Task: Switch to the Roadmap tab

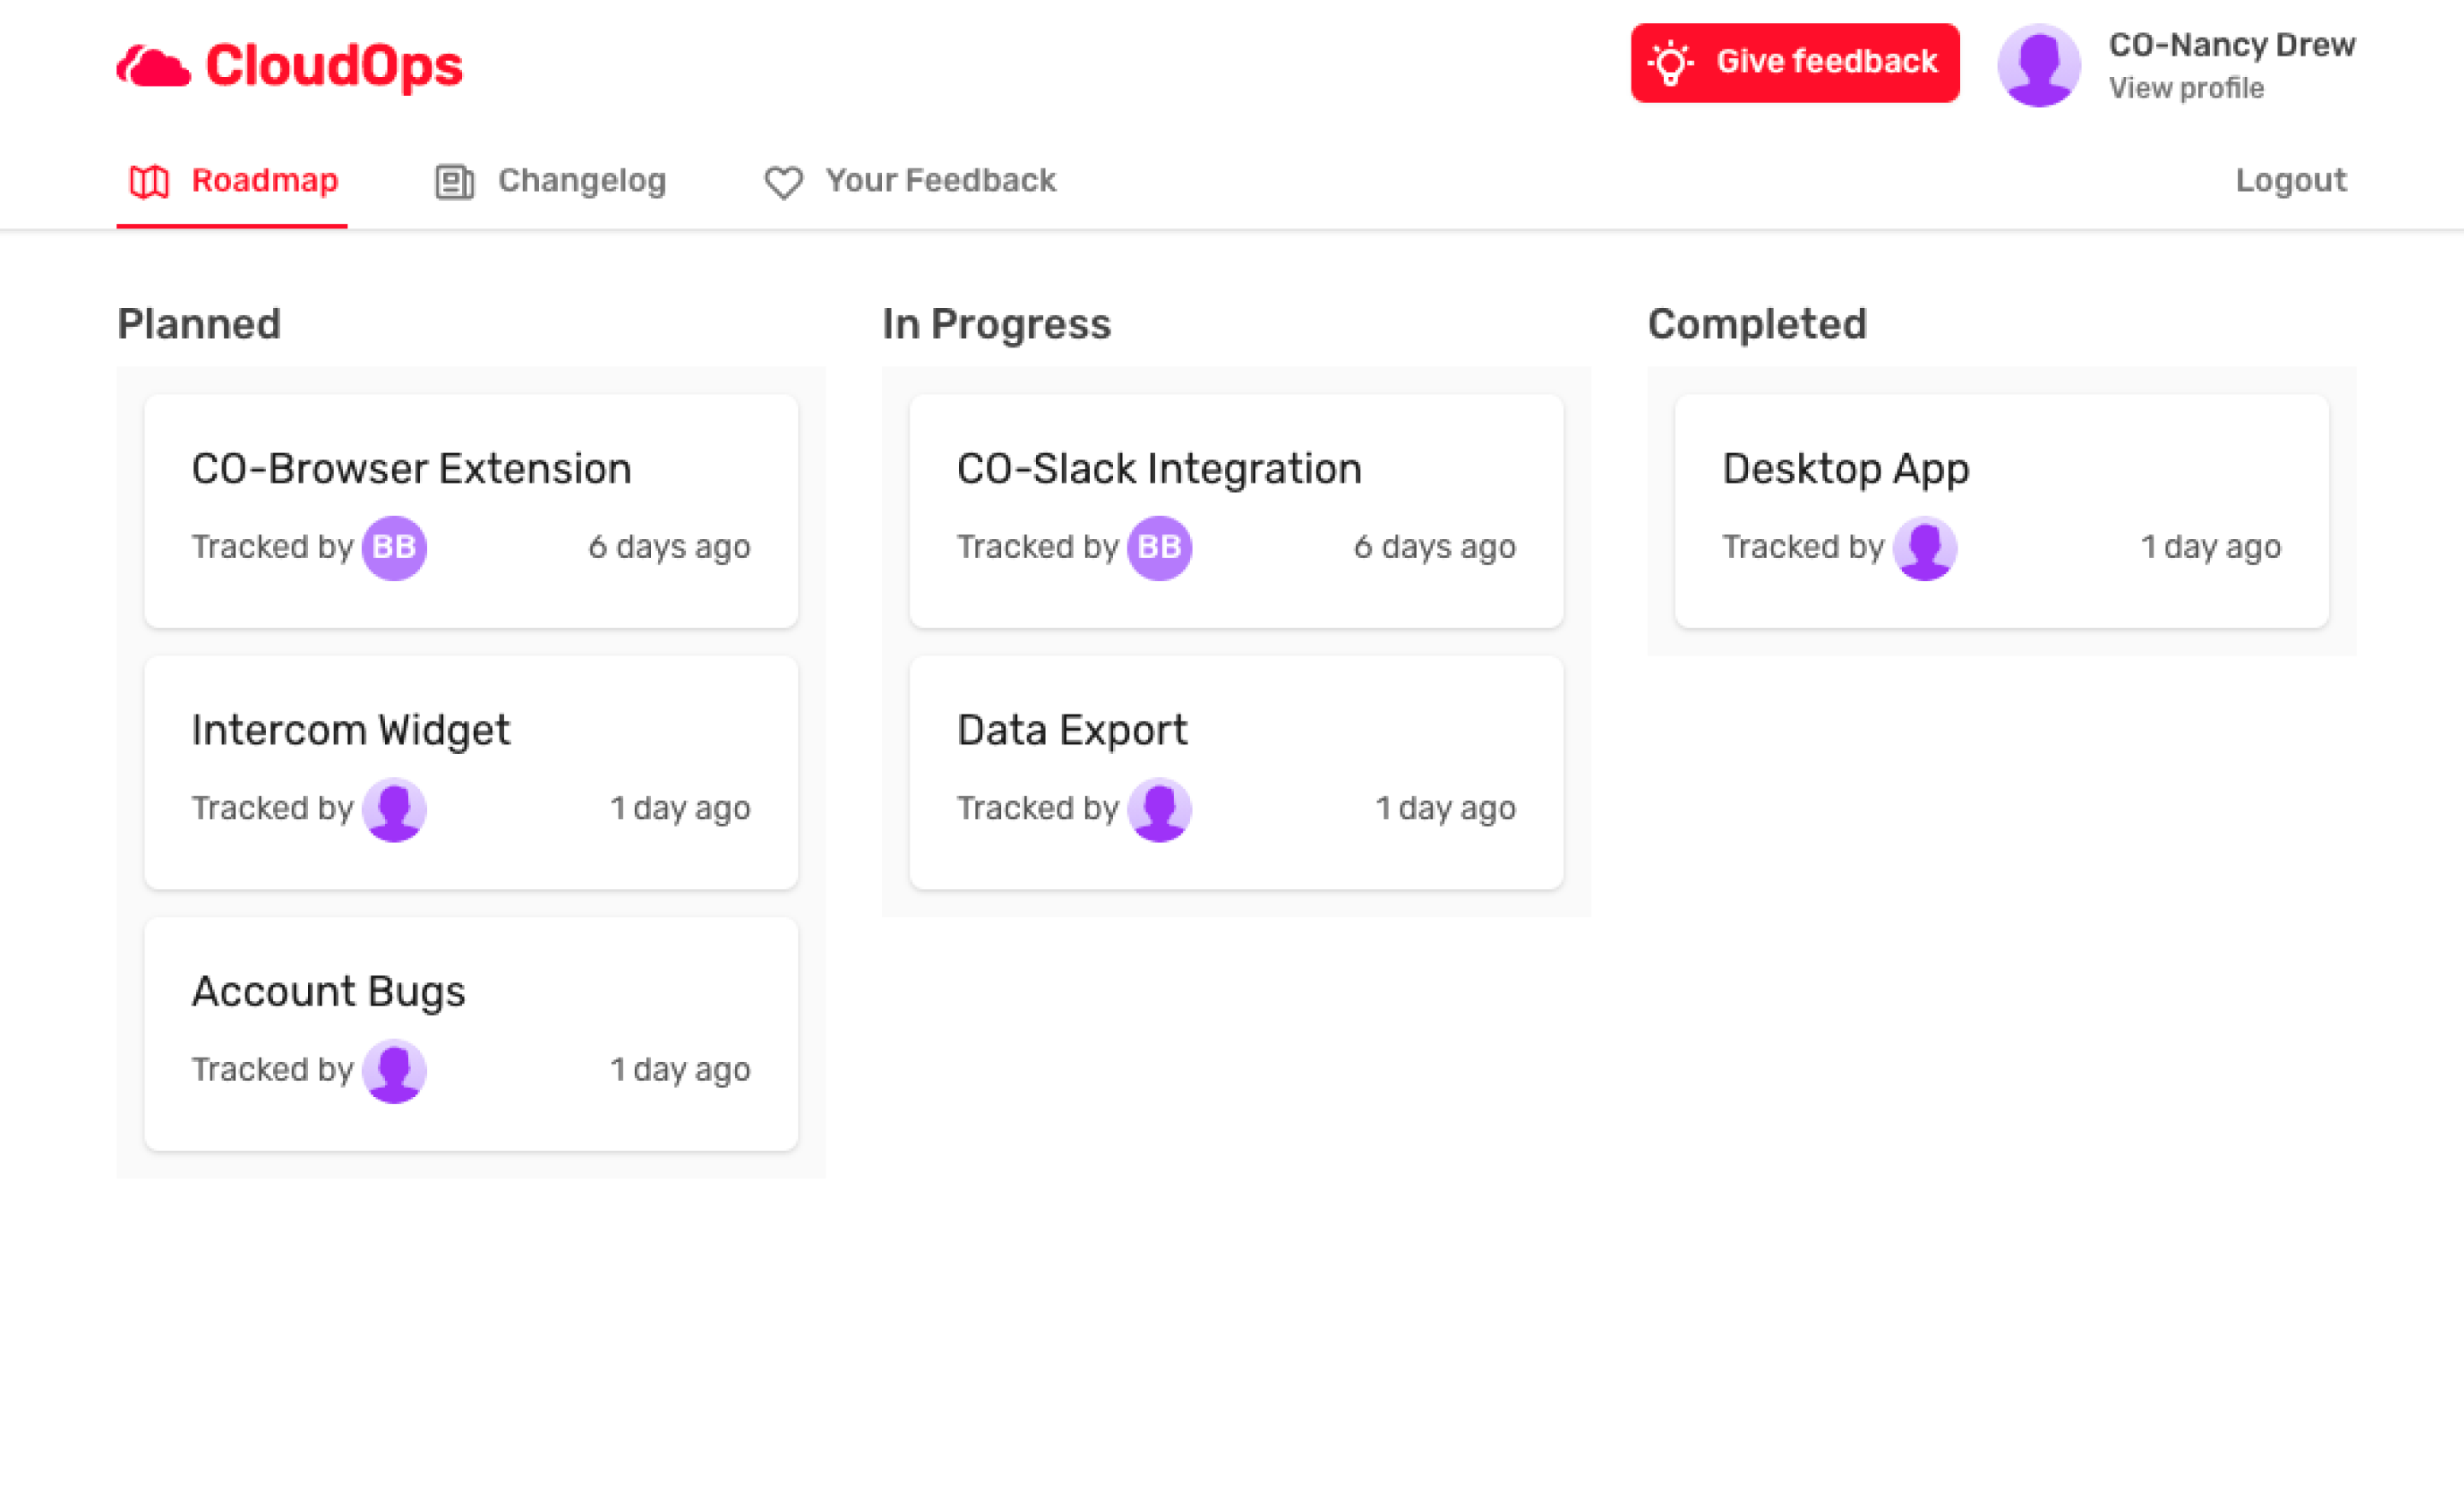Action: (232, 181)
